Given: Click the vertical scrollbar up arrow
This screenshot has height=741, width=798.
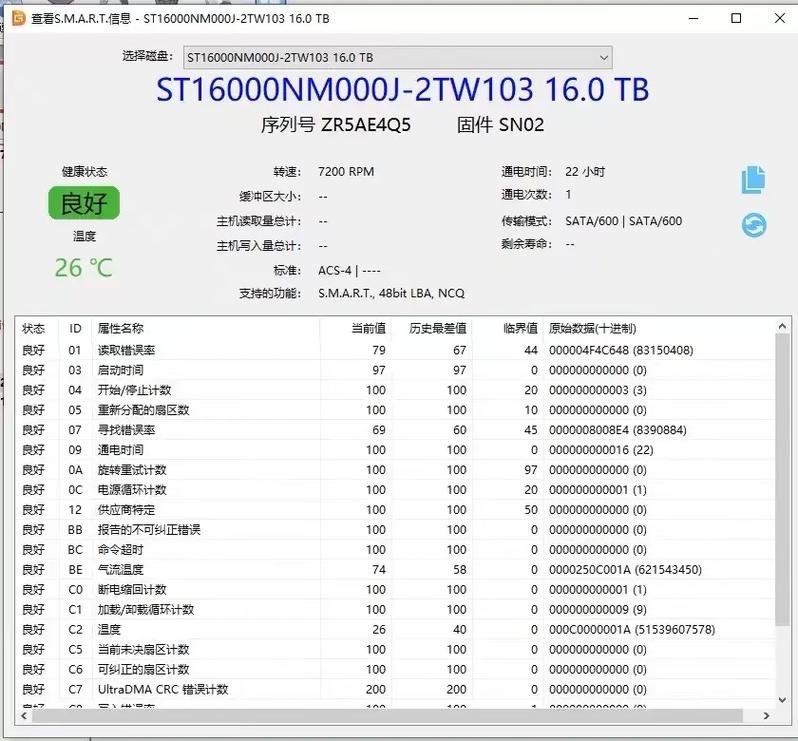Looking at the screenshot, I should coord(782,326).
